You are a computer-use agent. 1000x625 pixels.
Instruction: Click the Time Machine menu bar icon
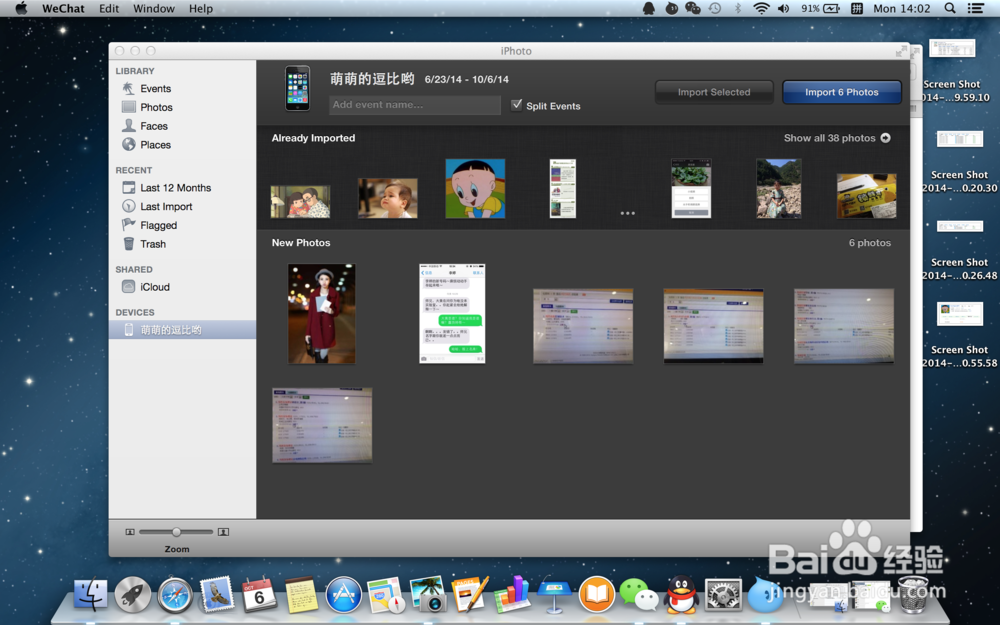coord(715,8)
